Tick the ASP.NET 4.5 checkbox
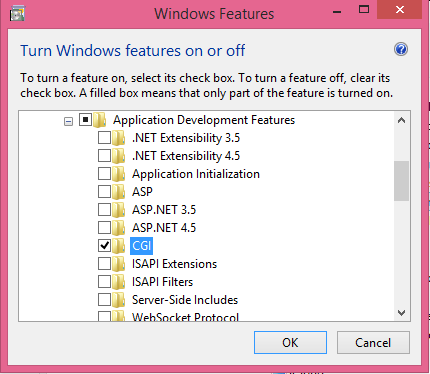Viewport: 430px width, 374px height. point(104,227)
